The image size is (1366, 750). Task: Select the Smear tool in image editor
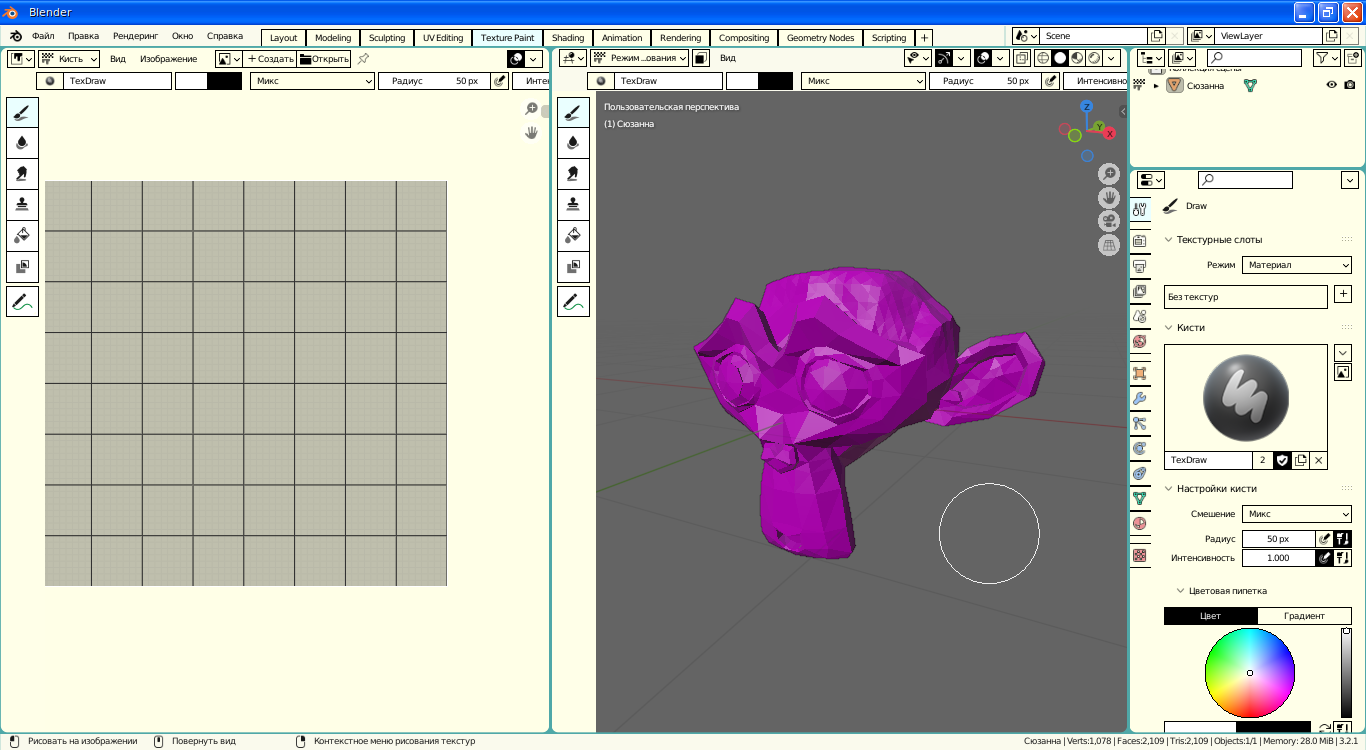[22, 174]
